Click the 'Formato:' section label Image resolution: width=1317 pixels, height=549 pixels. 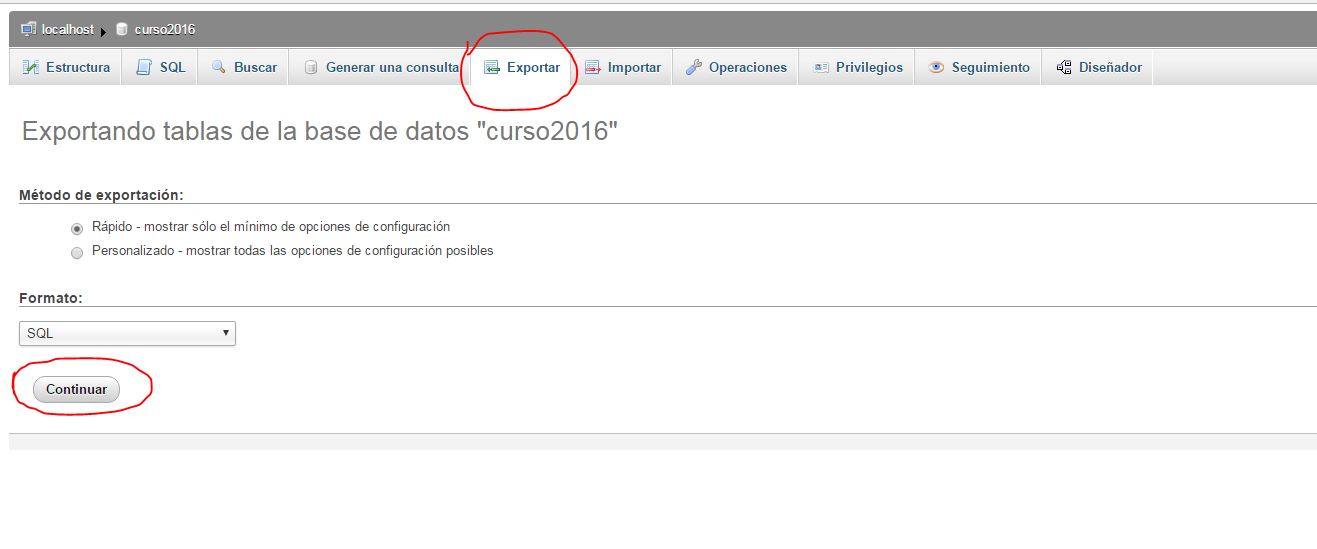(51, 298)
